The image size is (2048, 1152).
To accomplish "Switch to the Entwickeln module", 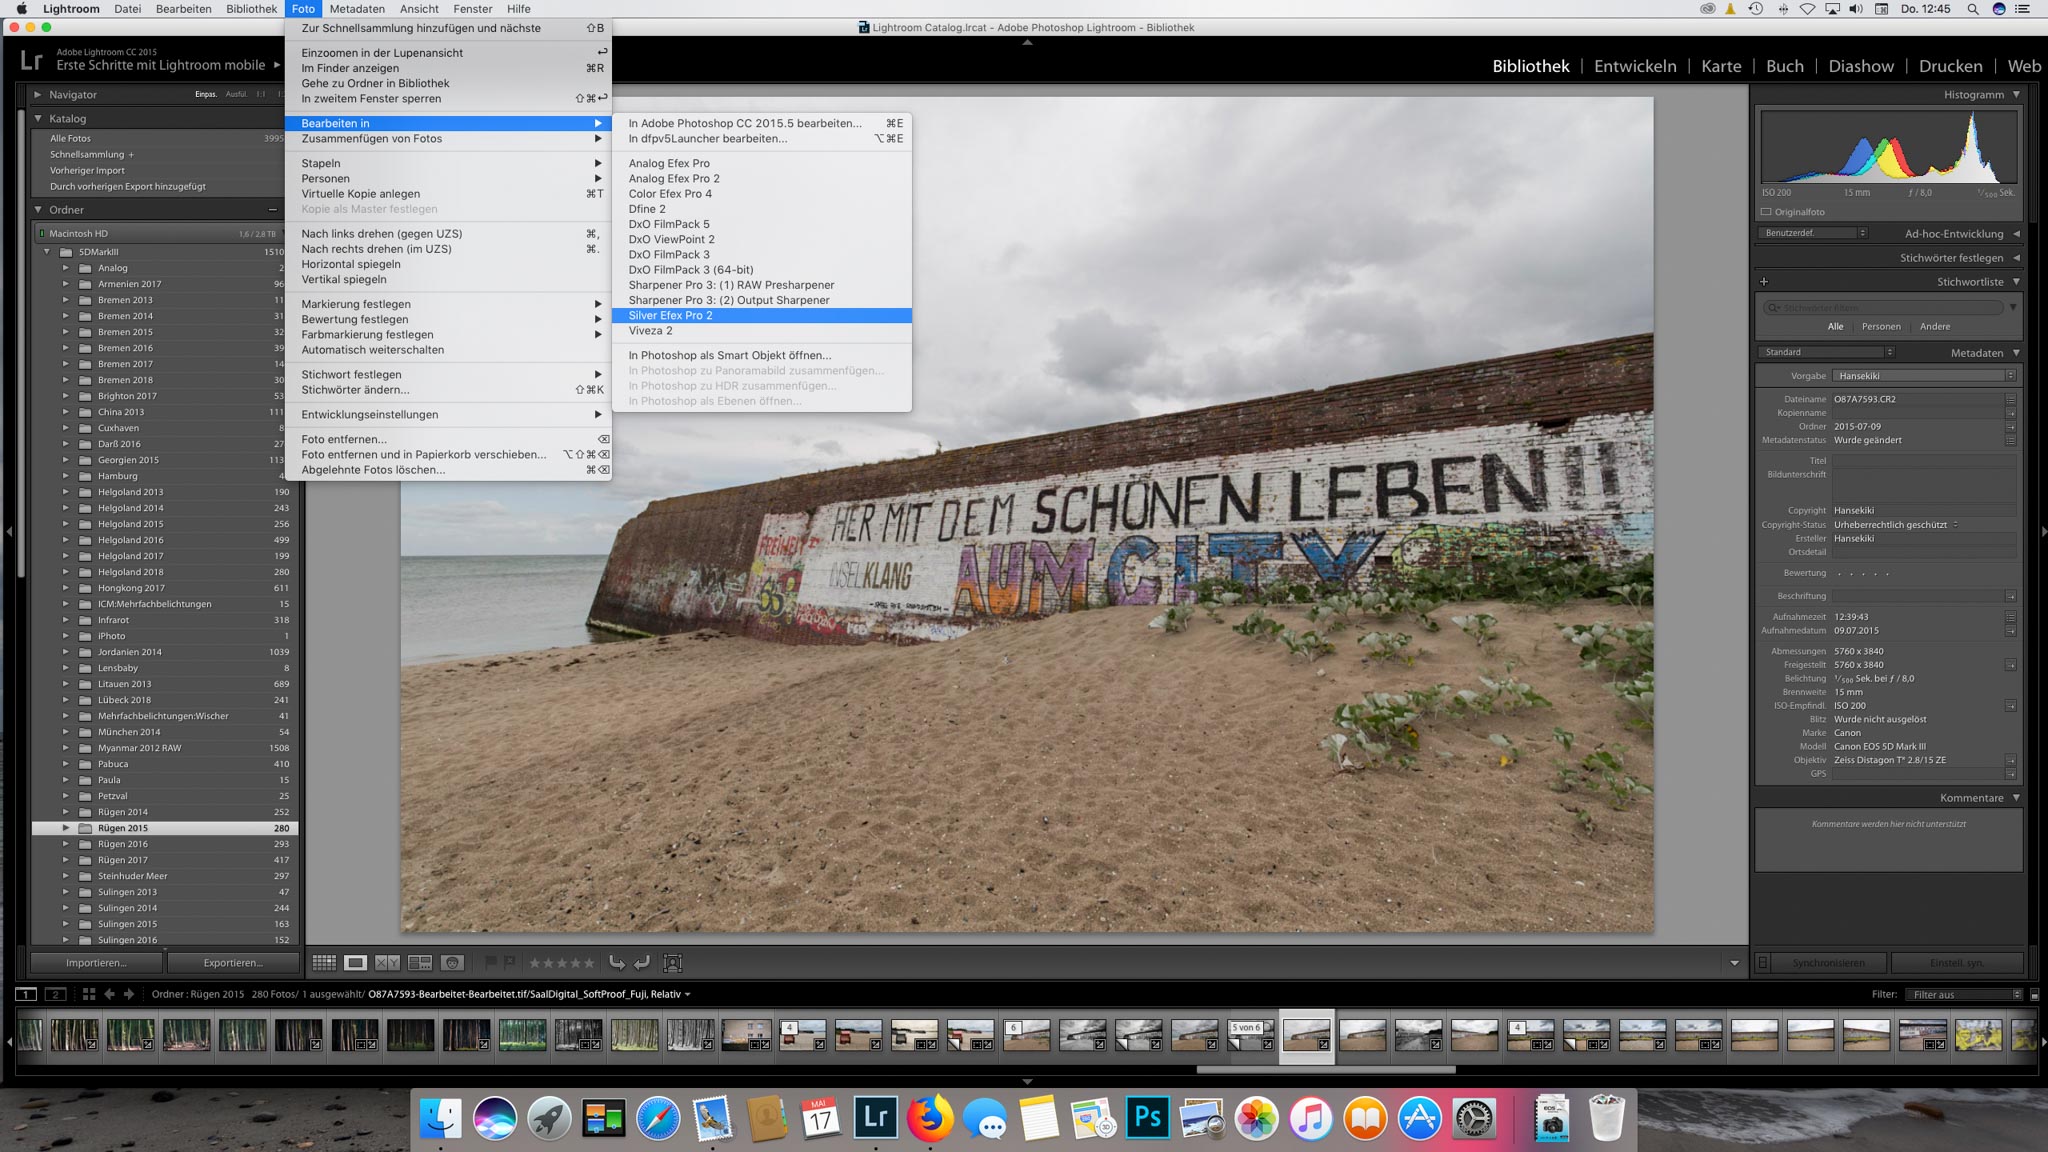I will (x=1634, y=66).
